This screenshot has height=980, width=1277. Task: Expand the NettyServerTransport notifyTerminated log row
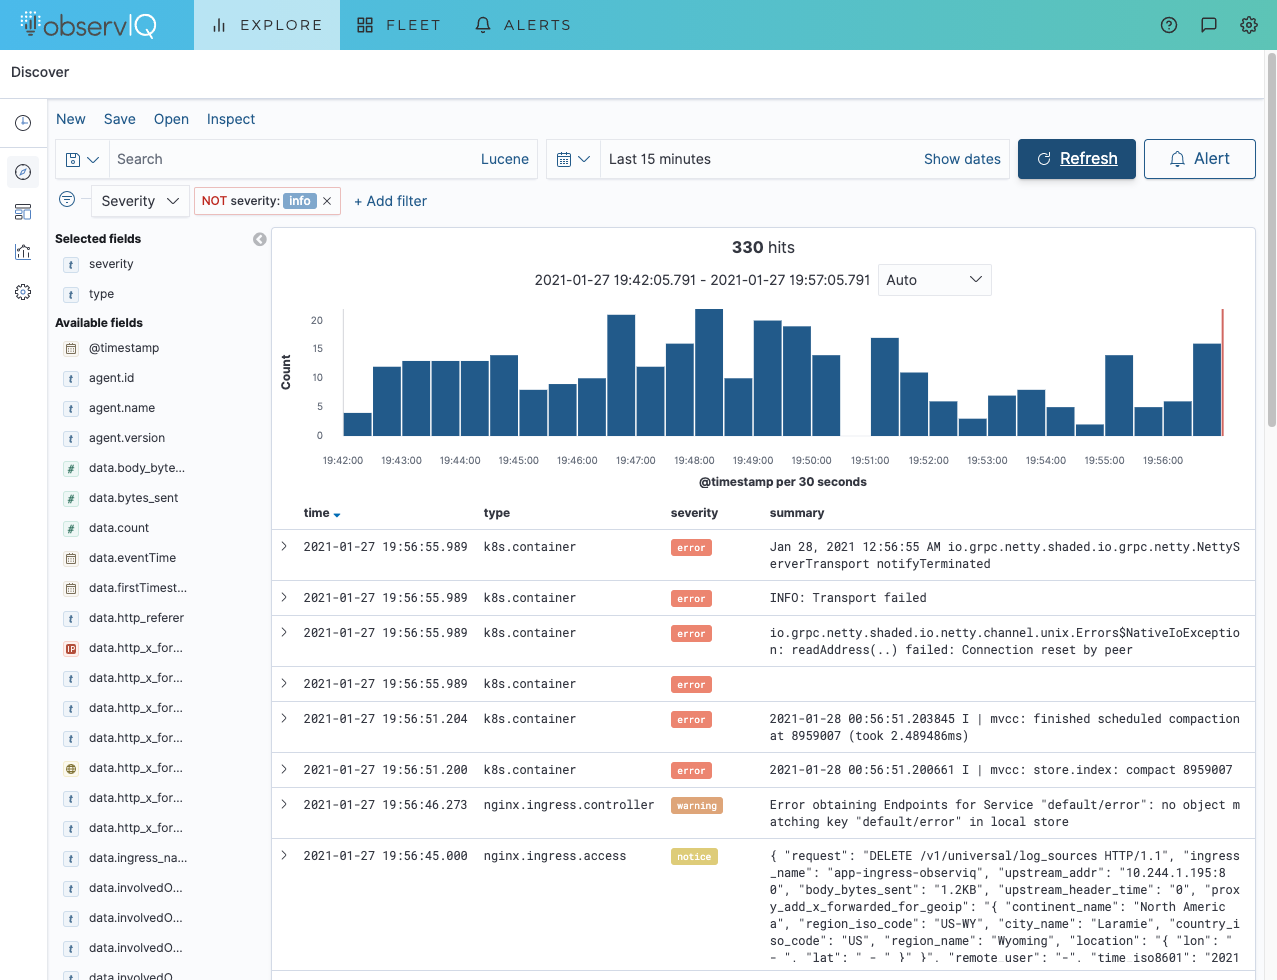284,546
